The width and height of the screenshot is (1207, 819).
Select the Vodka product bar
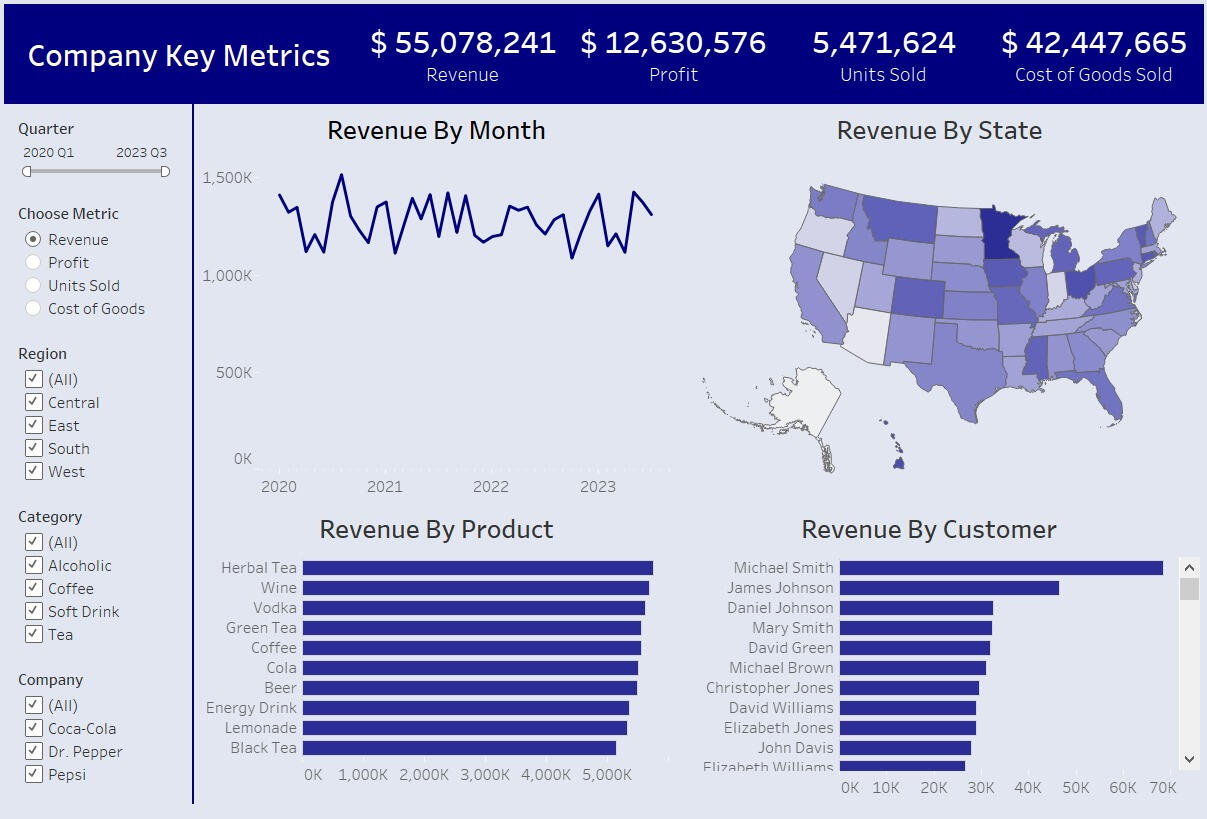[x=474, y=608]
